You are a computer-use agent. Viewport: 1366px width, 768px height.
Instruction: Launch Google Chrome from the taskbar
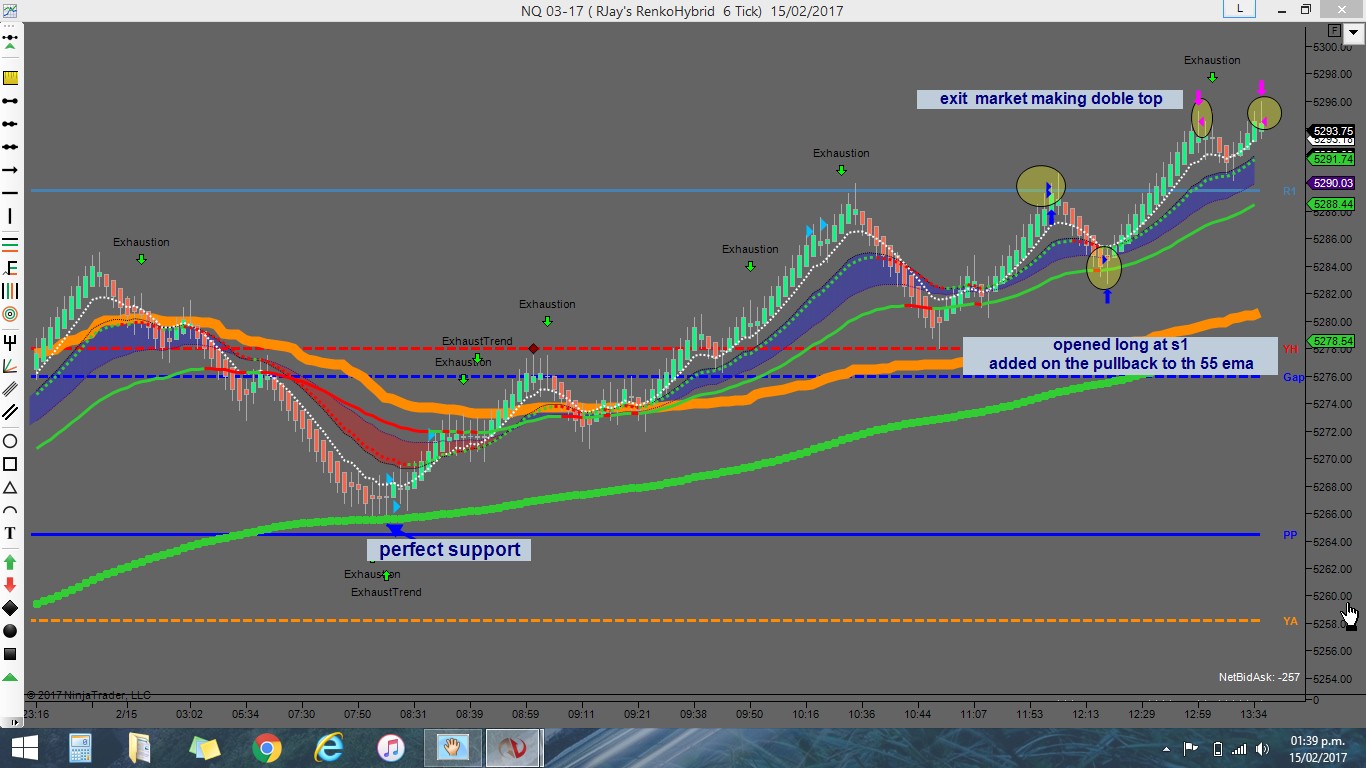pos(266,748)
